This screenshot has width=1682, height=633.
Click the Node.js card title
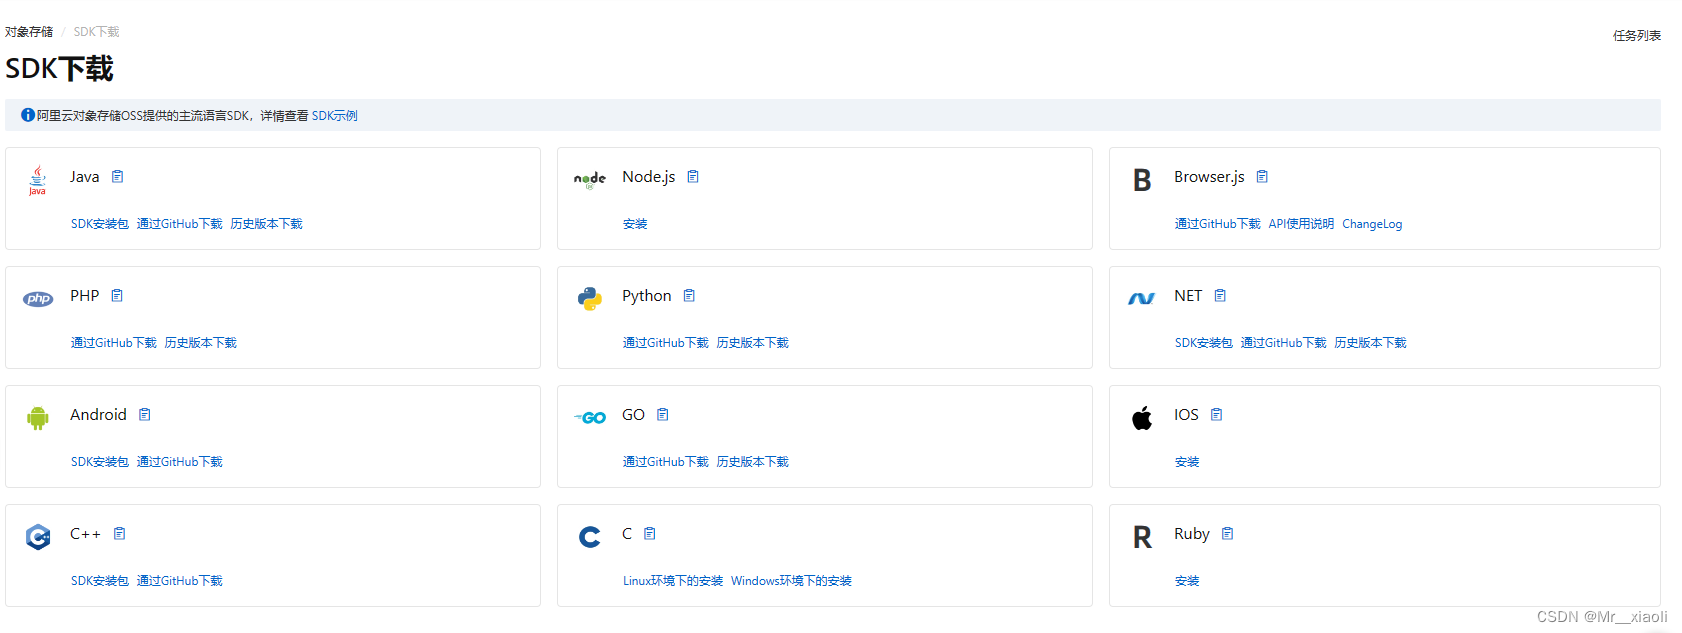649,177
